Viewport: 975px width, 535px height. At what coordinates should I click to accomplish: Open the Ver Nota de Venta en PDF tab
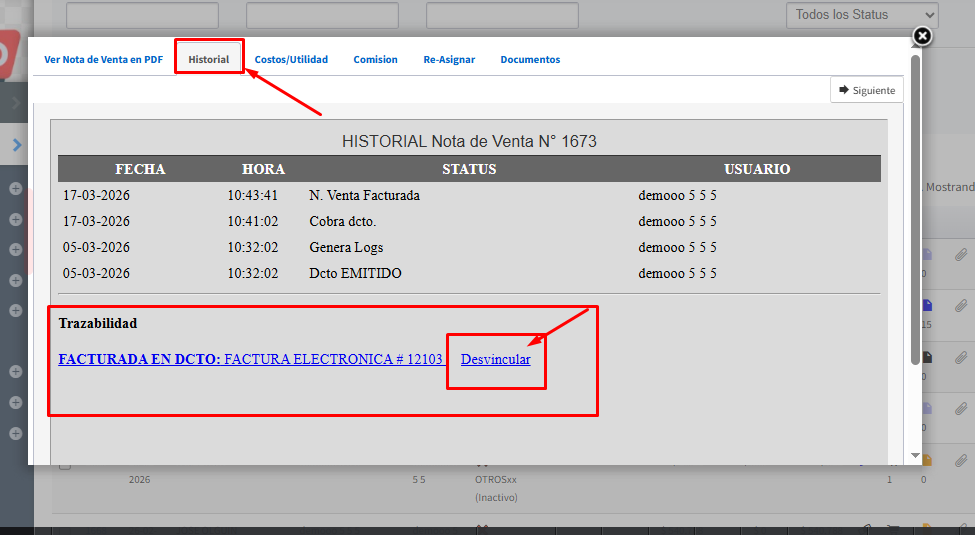tap(103, 60)
